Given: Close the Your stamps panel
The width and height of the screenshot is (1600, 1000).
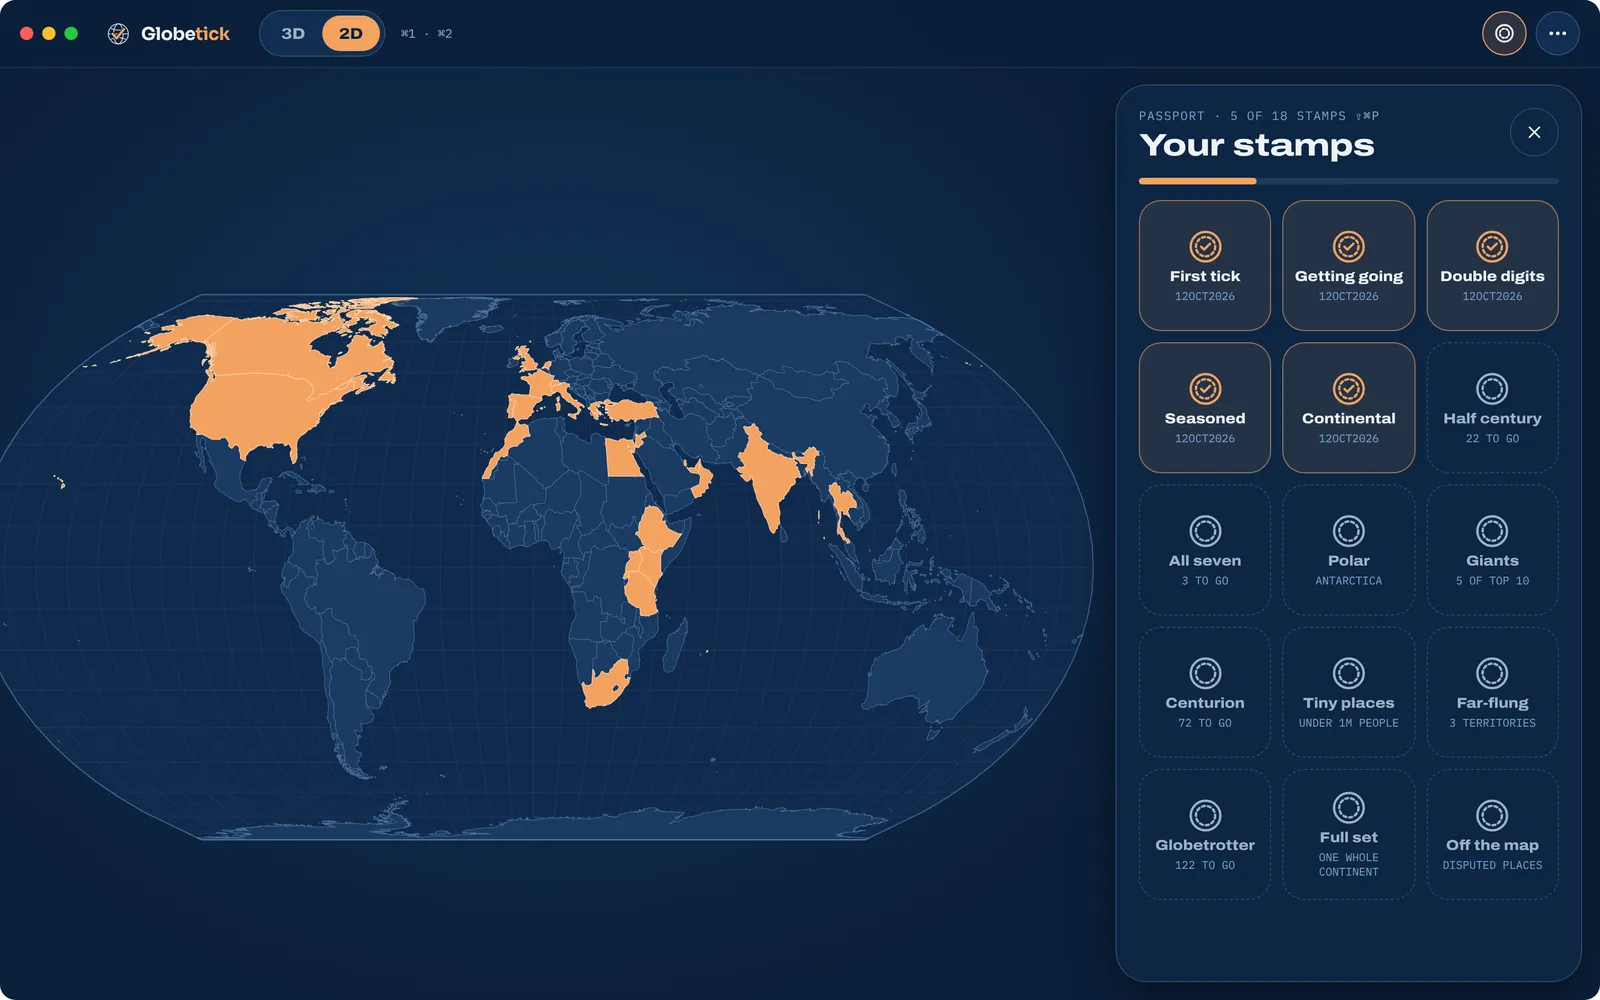Looking at the screenshot, I should (1534, 132).
